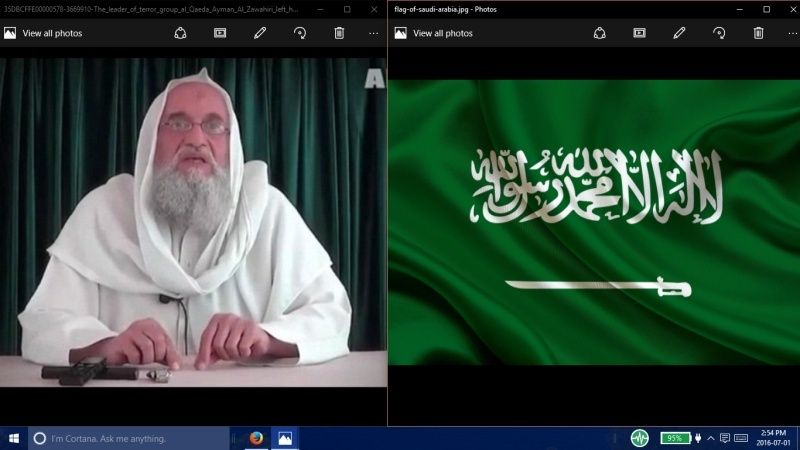Open the touch keyboard tray icon
Image resolution: width=800 pixels, height=450 pixels.
(741, 438)
